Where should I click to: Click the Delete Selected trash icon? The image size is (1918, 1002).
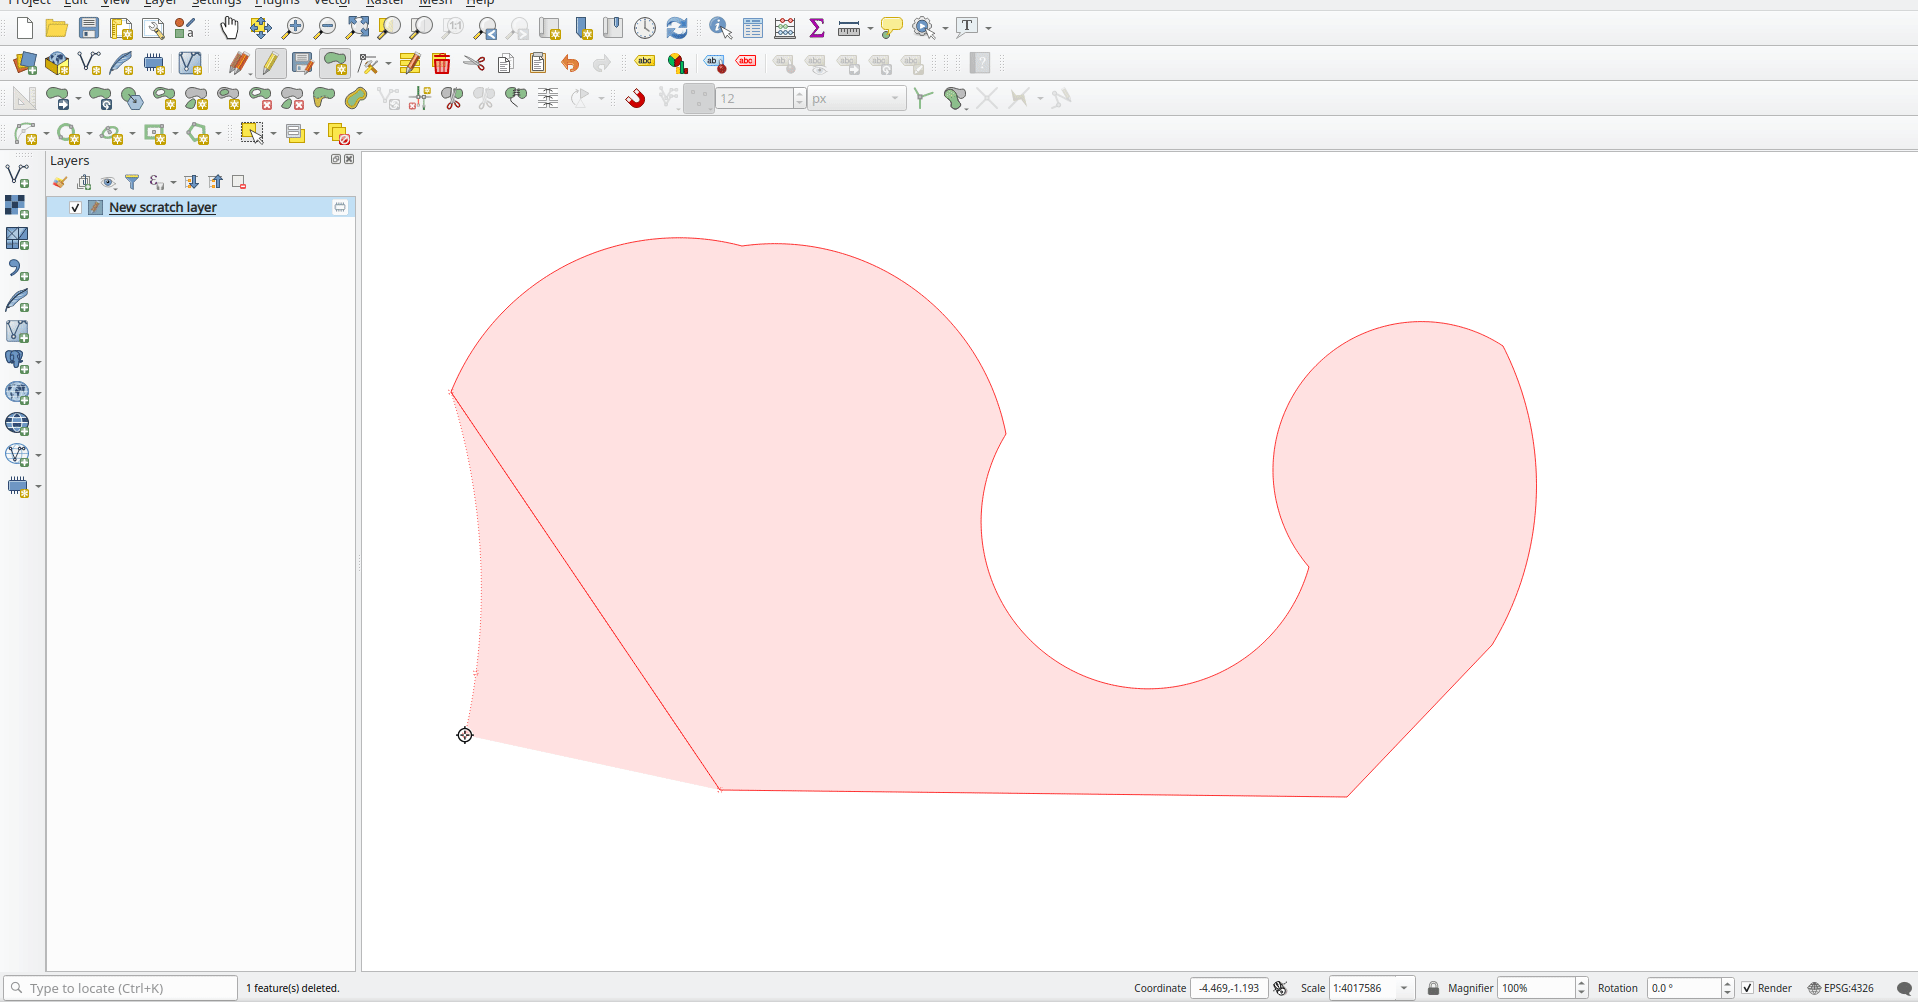point(441,64)
